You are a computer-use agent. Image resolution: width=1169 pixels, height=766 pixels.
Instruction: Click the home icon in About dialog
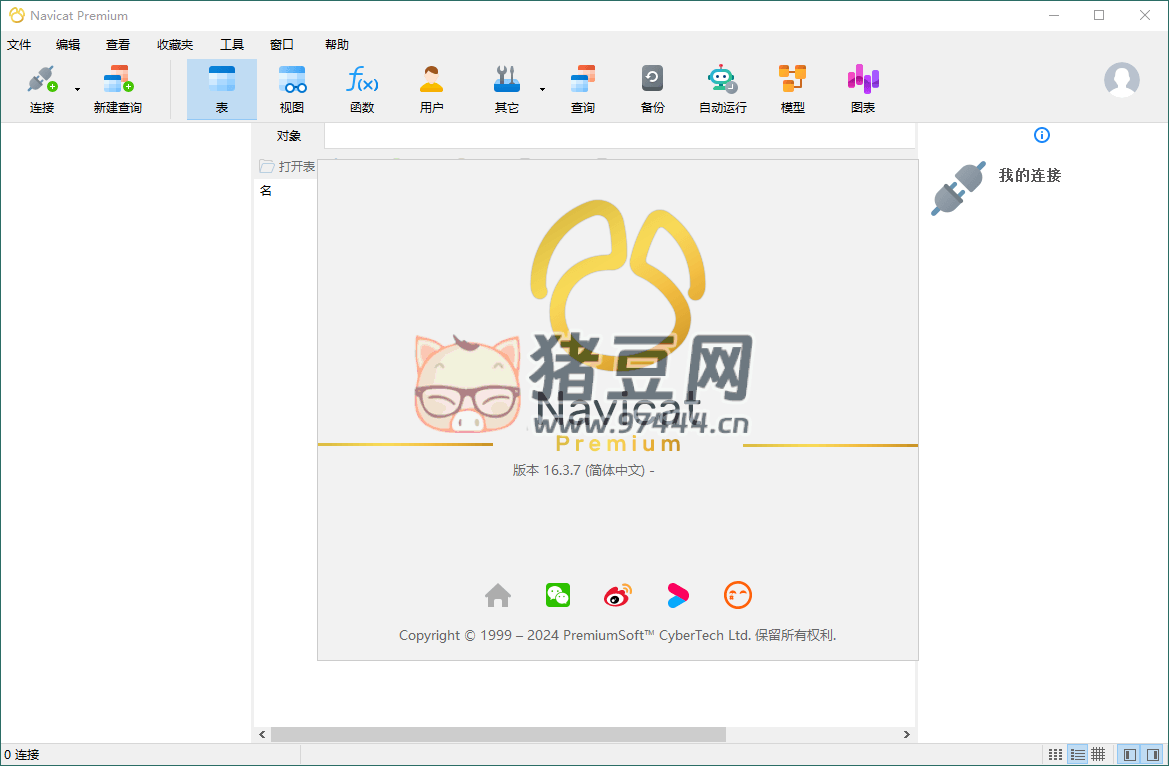pos(498,596)
